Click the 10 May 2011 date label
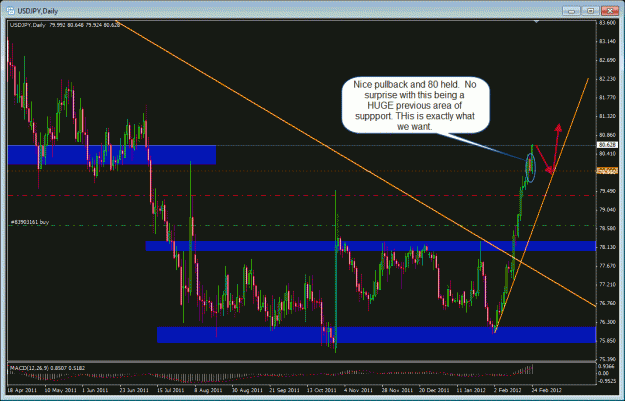Viewport: 625px width, 401px height. coord(60,390)
